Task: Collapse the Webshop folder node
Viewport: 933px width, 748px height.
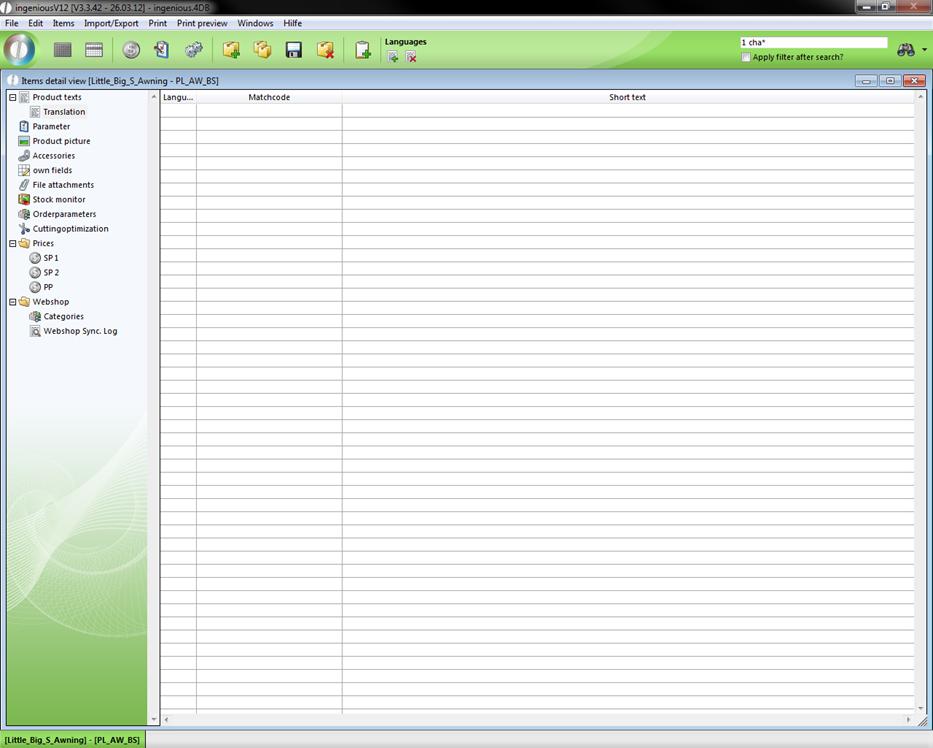Action: click(13, 301)
